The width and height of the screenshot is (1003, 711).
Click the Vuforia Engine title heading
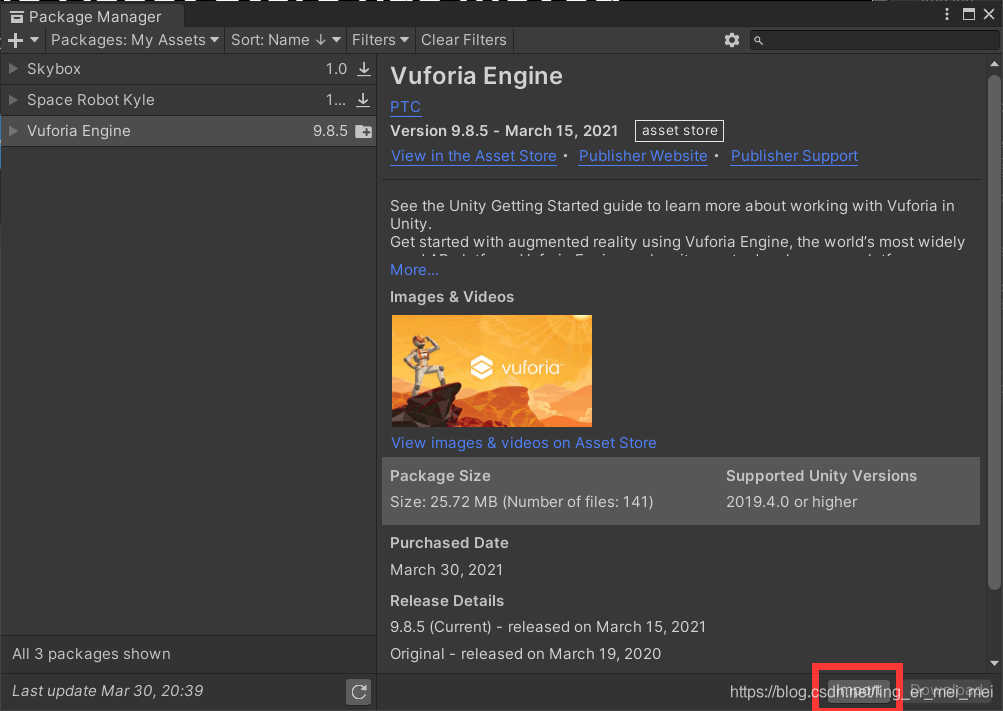[x=477, y=76]
